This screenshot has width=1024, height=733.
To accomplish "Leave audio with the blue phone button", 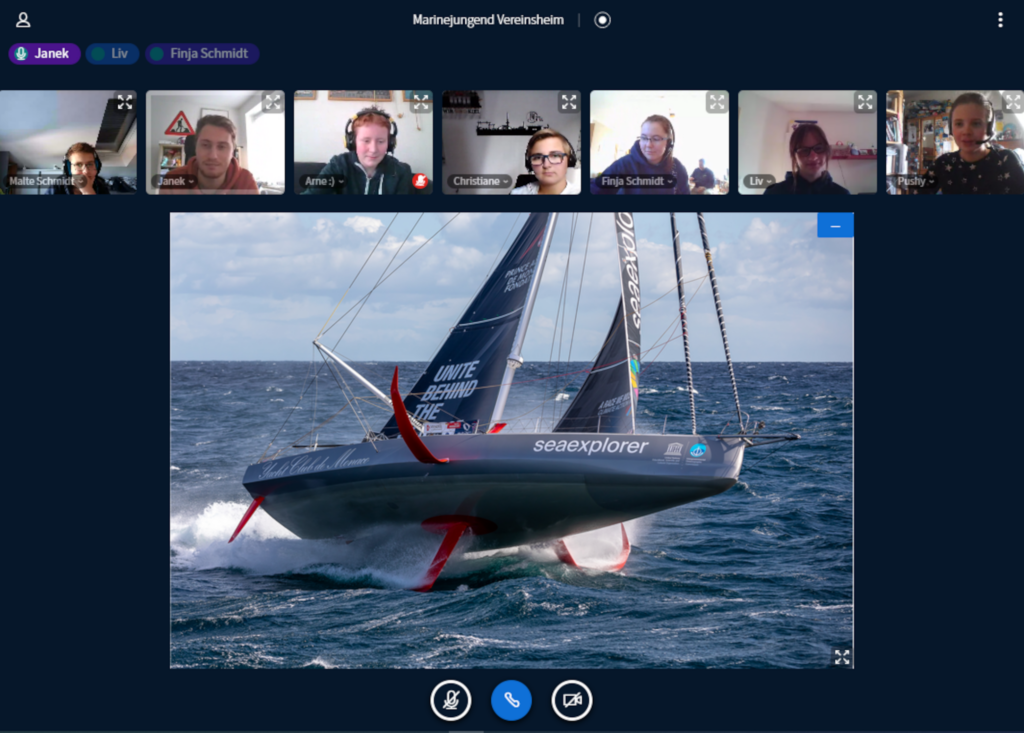I will (x=511, y=700).
